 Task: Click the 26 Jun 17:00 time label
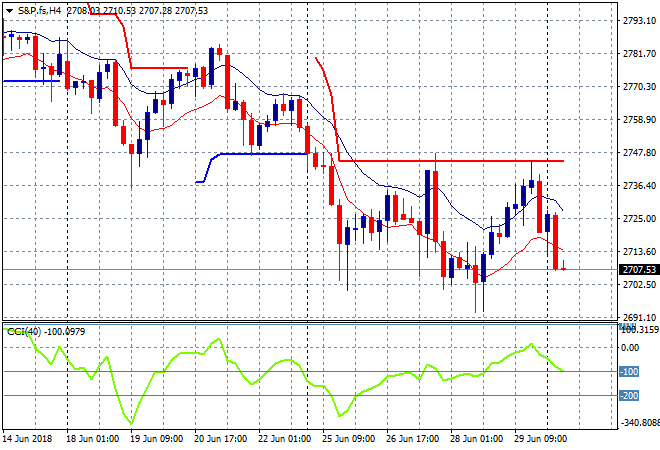[412, 439]
